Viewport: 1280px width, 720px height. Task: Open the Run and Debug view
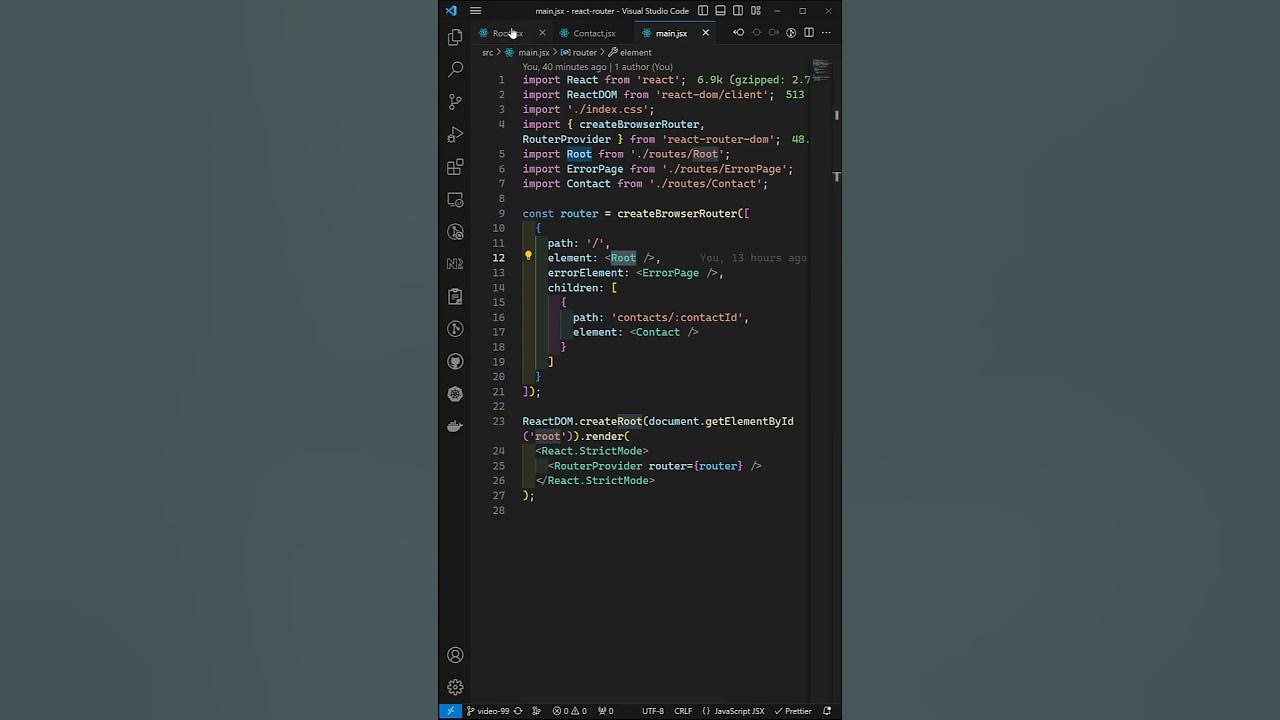click(x=455, y=134)
